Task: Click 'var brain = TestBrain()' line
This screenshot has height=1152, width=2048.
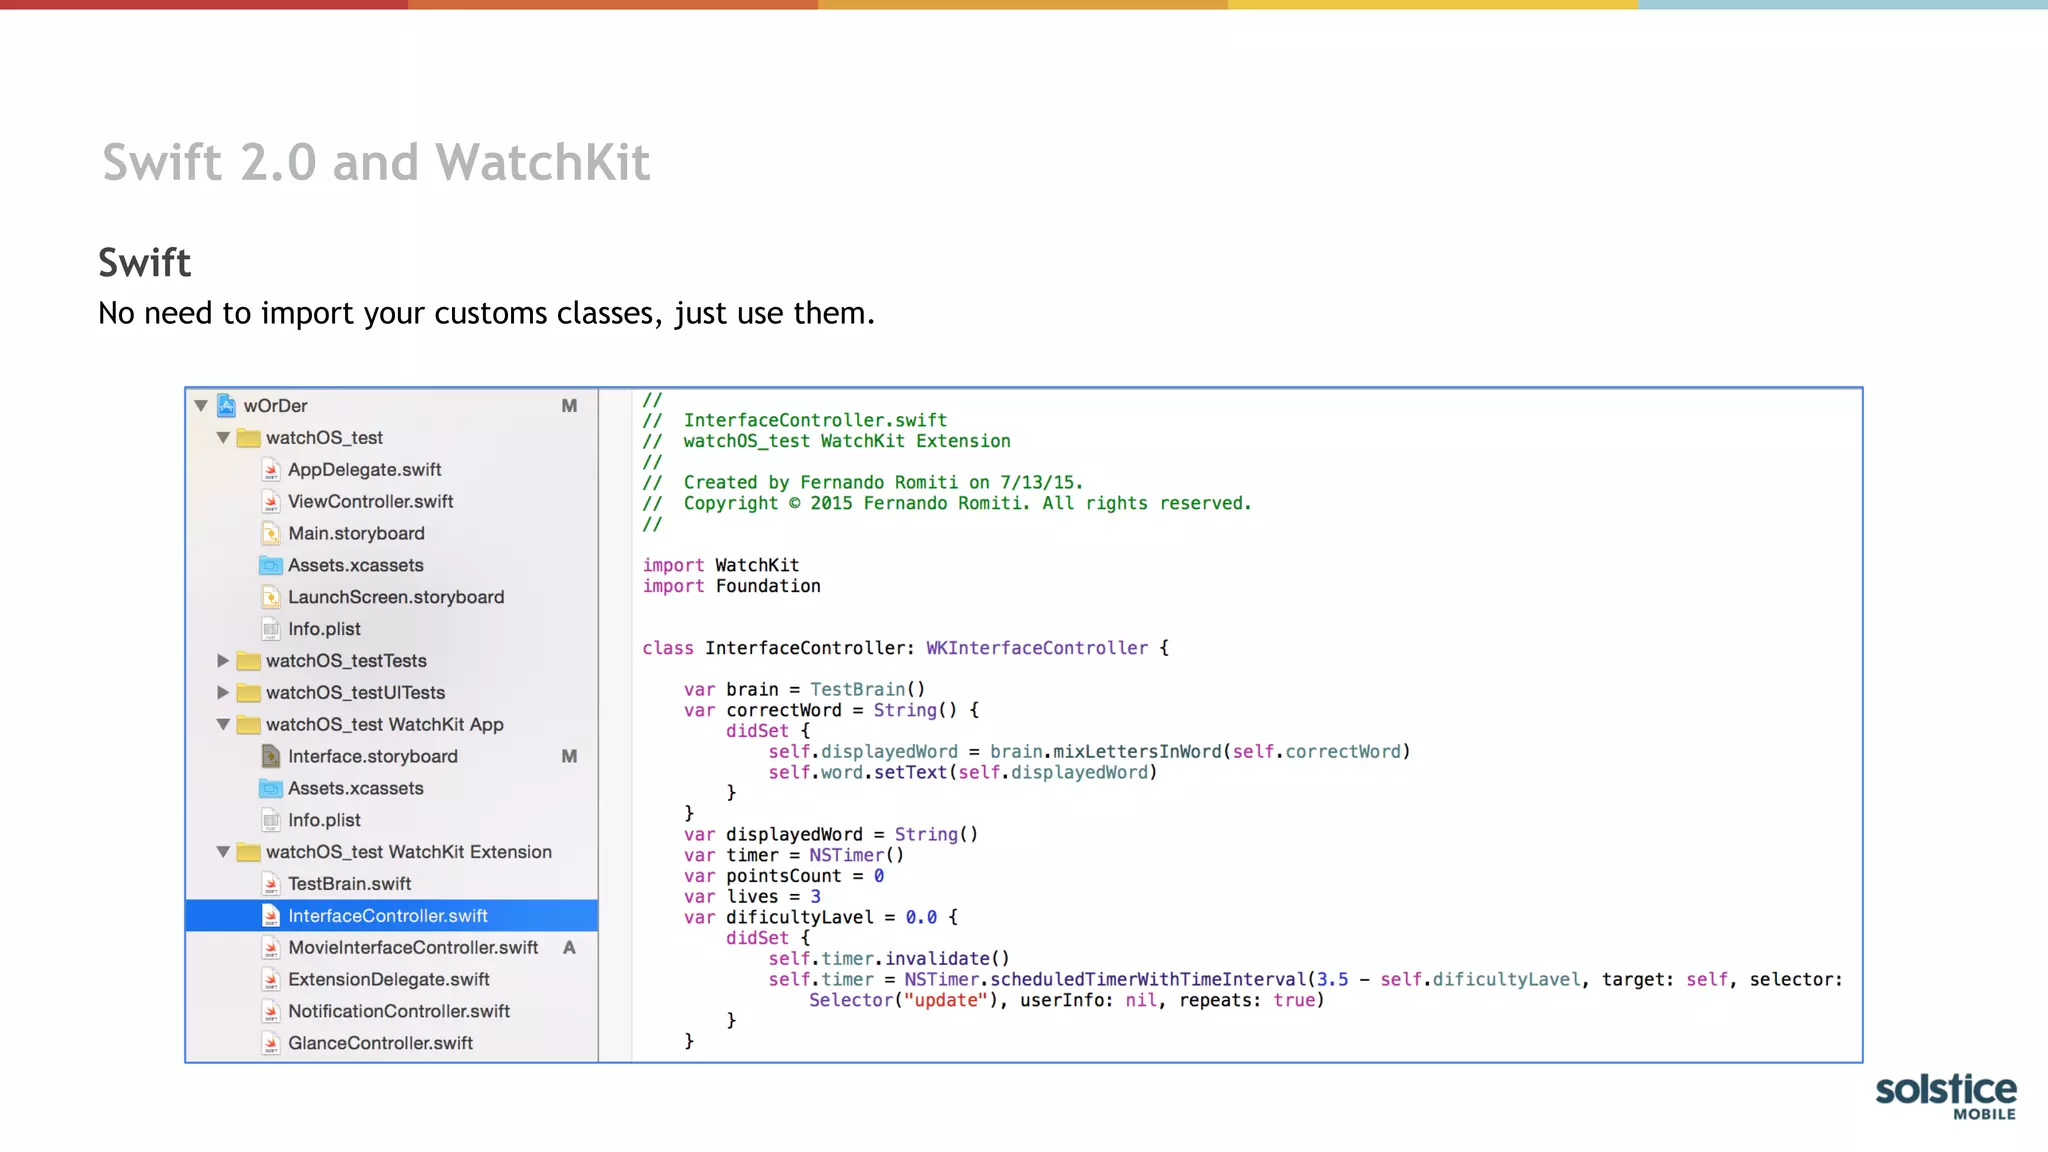Action: [x=805, y=690]
